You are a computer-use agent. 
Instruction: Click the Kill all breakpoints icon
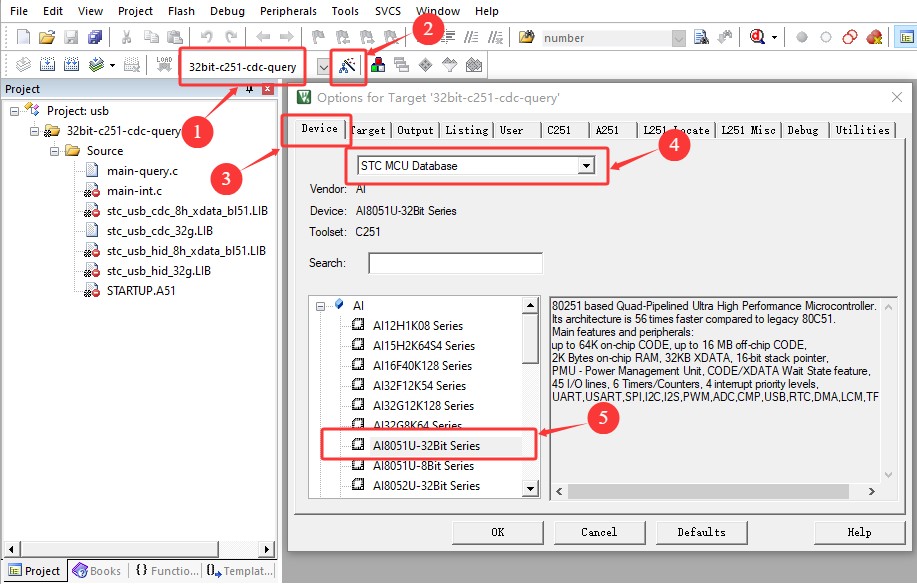[875, 38]
